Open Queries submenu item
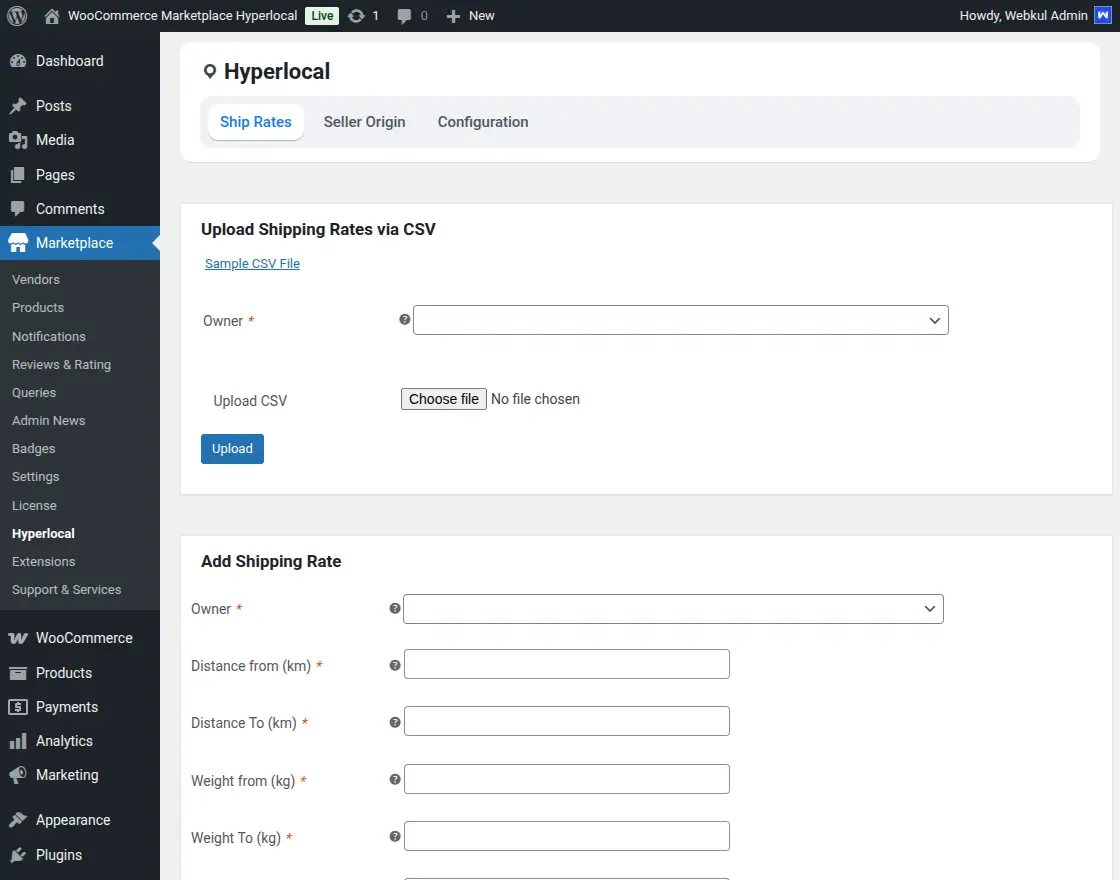Image resolution: width=1120 pixels, height=880 pixels. pyautogui.click(x=34, y=393)
